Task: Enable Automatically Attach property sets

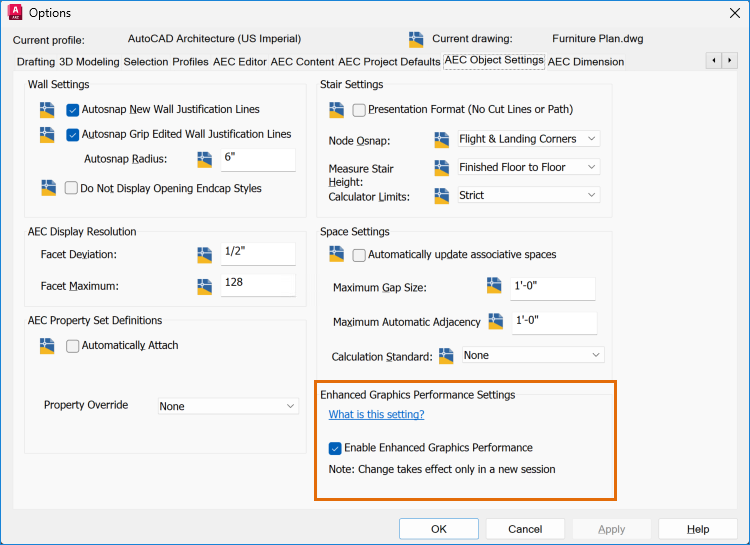Action: point(73,346)
